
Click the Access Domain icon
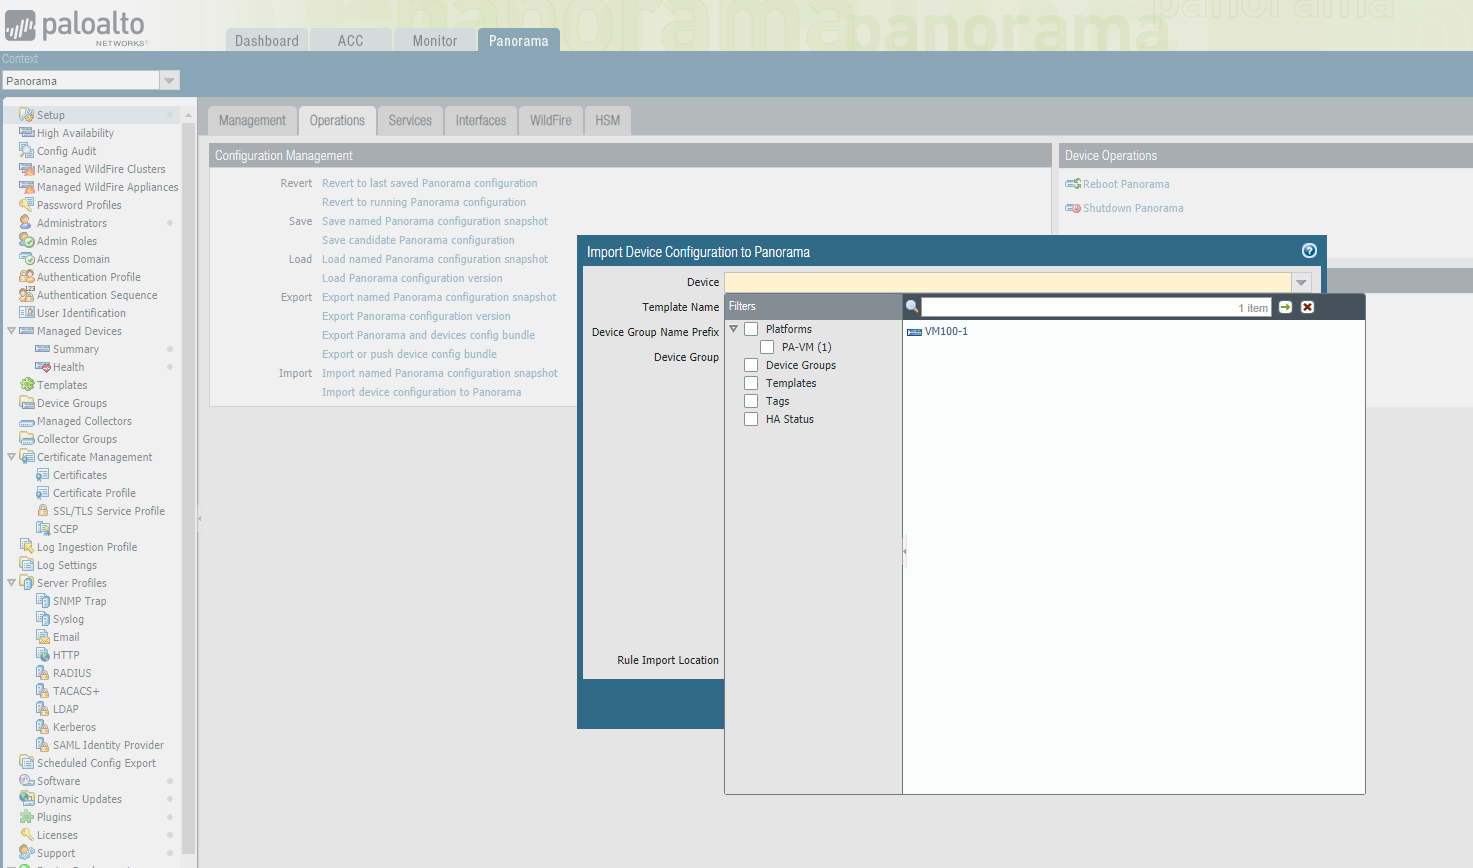[x=27, y=259]
